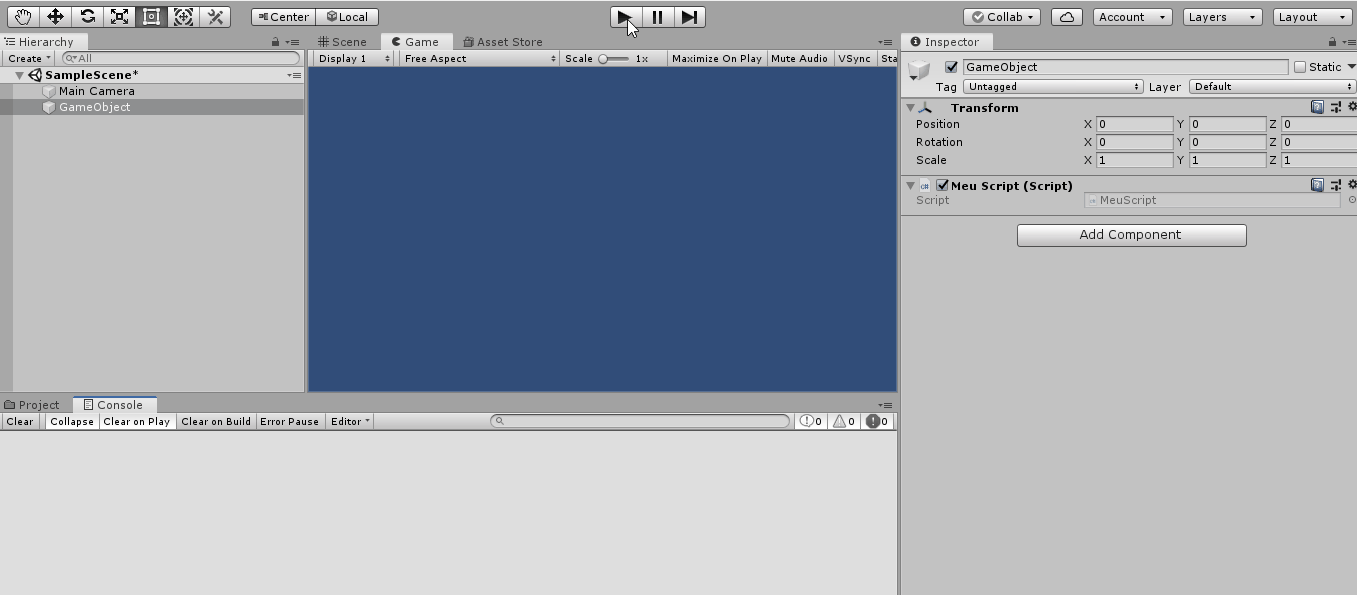
Task: Toggle Error Pause
Action: pyautogui.click(x=289, y=421)
